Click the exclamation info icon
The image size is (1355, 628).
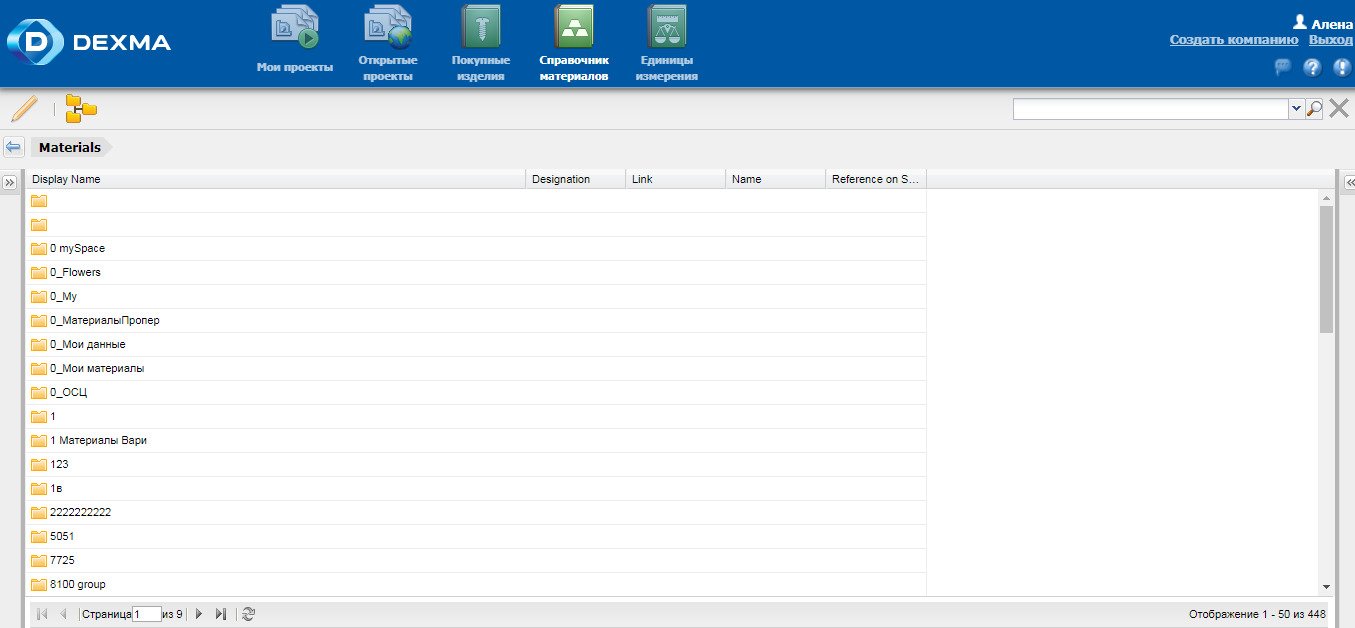[1343, 67]
